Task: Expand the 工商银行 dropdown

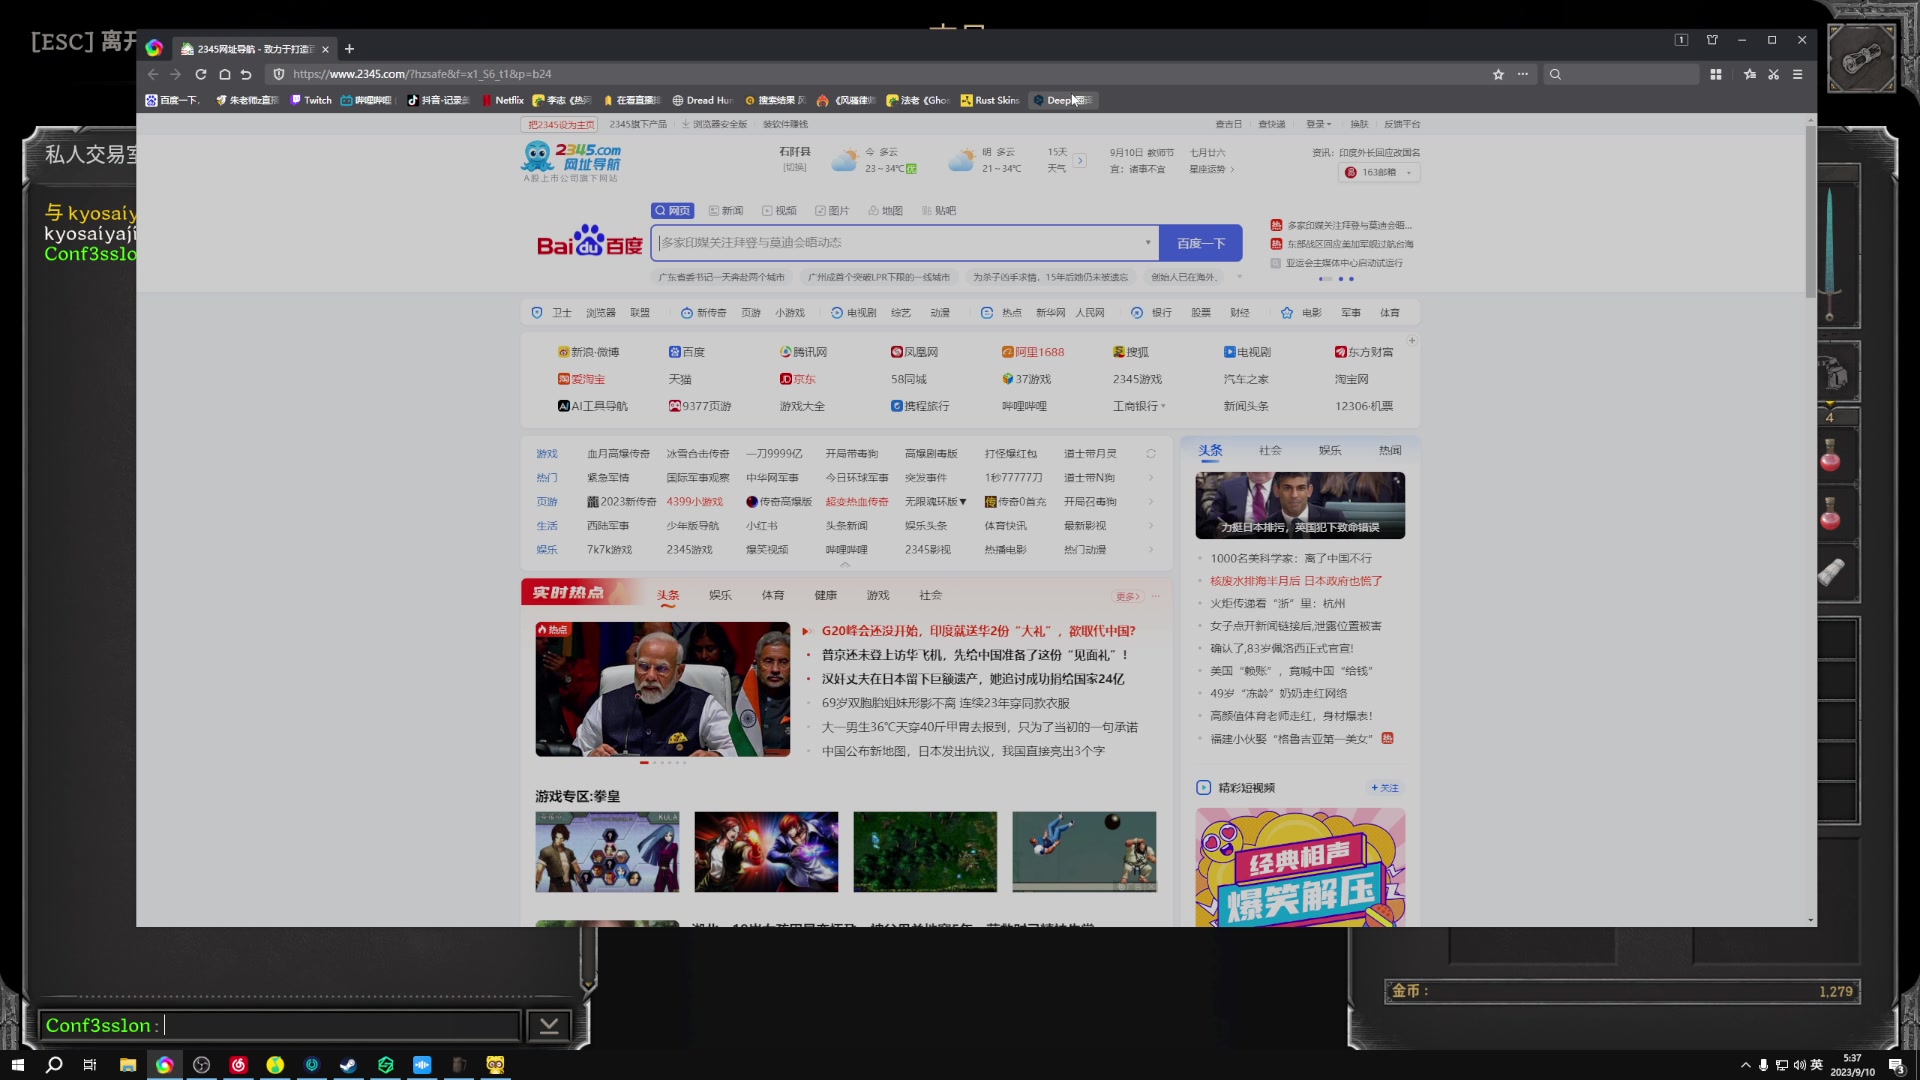Action: [x=1164, y=407]
